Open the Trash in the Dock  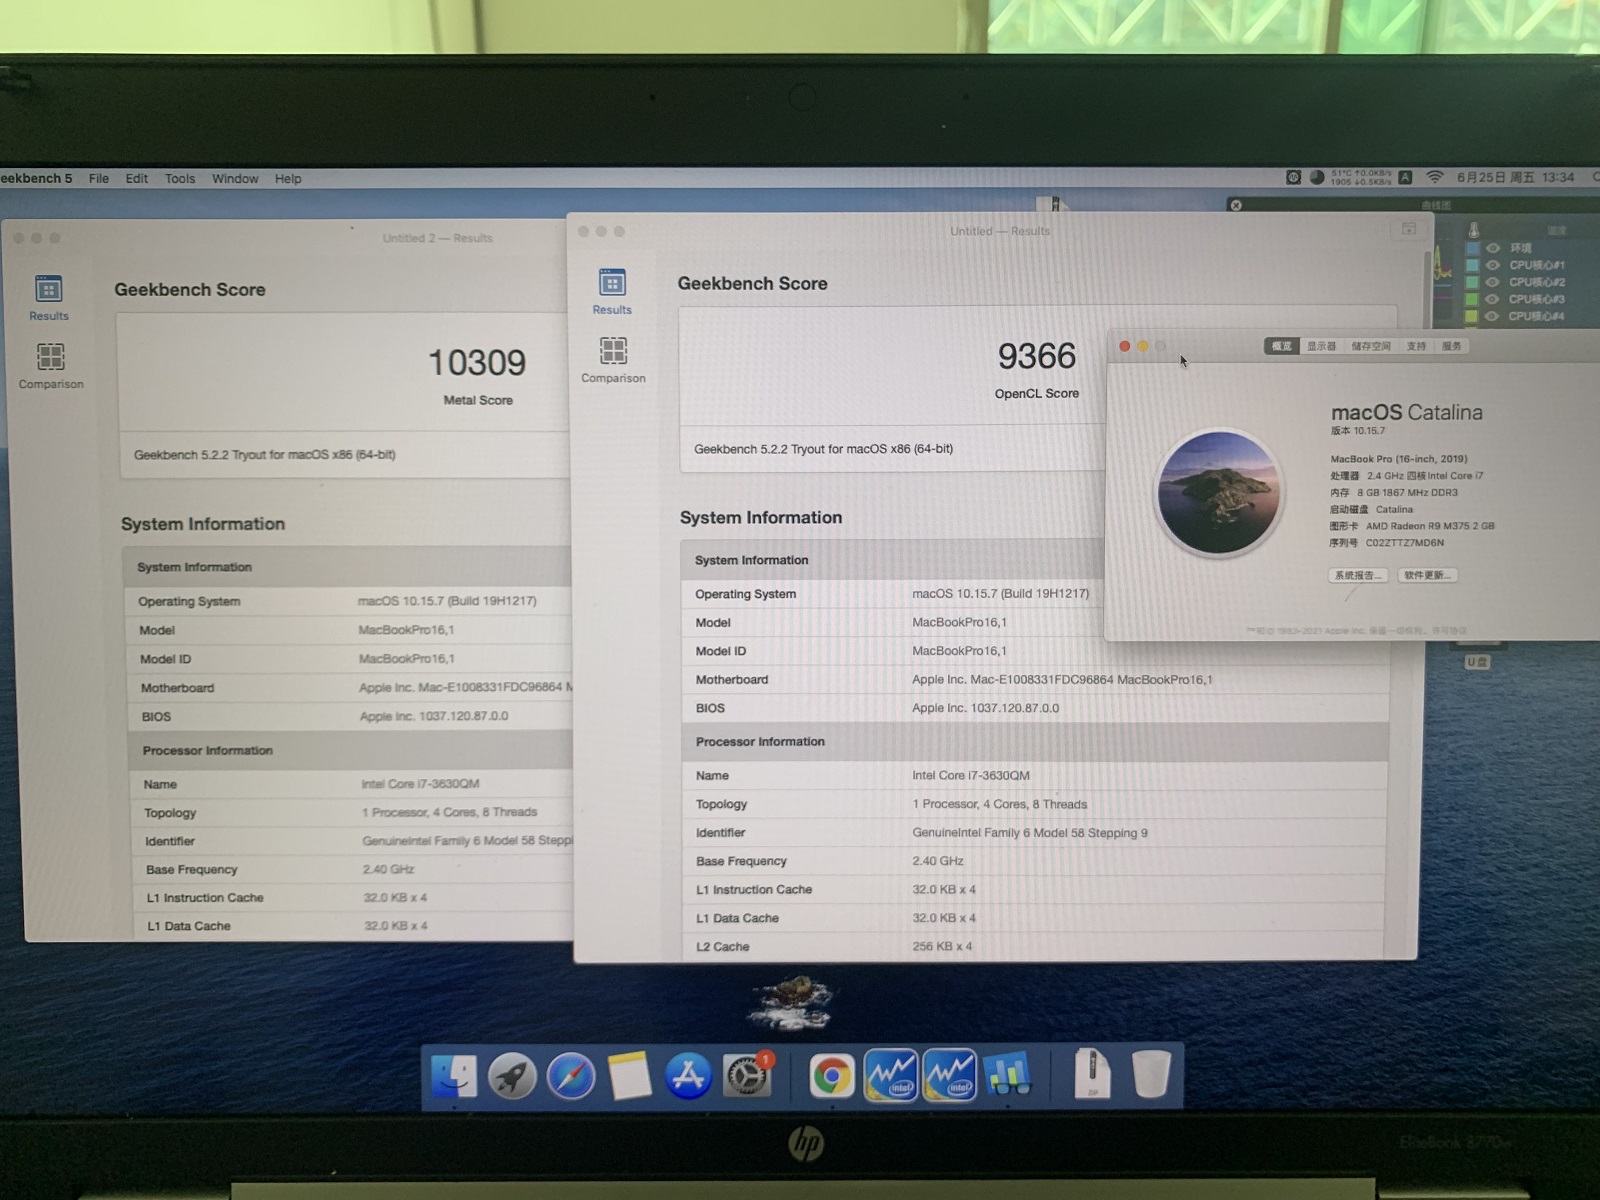(1151, 1075)
